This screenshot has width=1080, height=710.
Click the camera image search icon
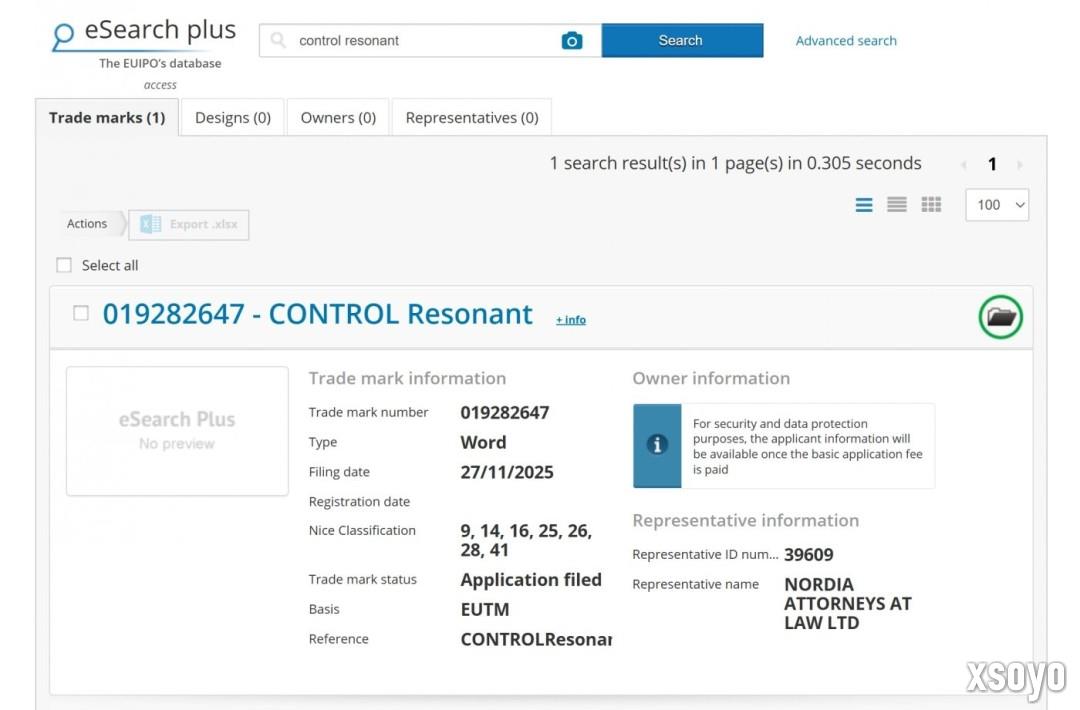click(x=572, y=41)
